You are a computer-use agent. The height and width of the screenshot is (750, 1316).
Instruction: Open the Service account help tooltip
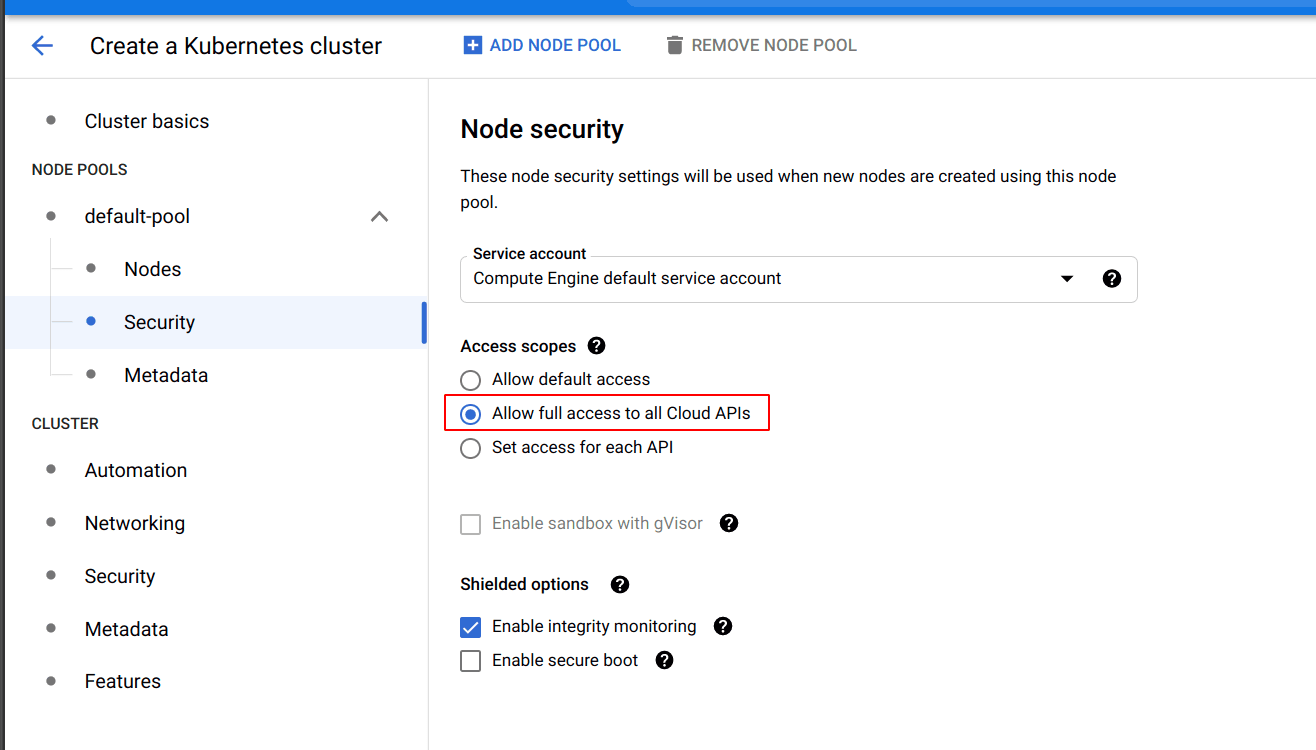click(1112, 279)
